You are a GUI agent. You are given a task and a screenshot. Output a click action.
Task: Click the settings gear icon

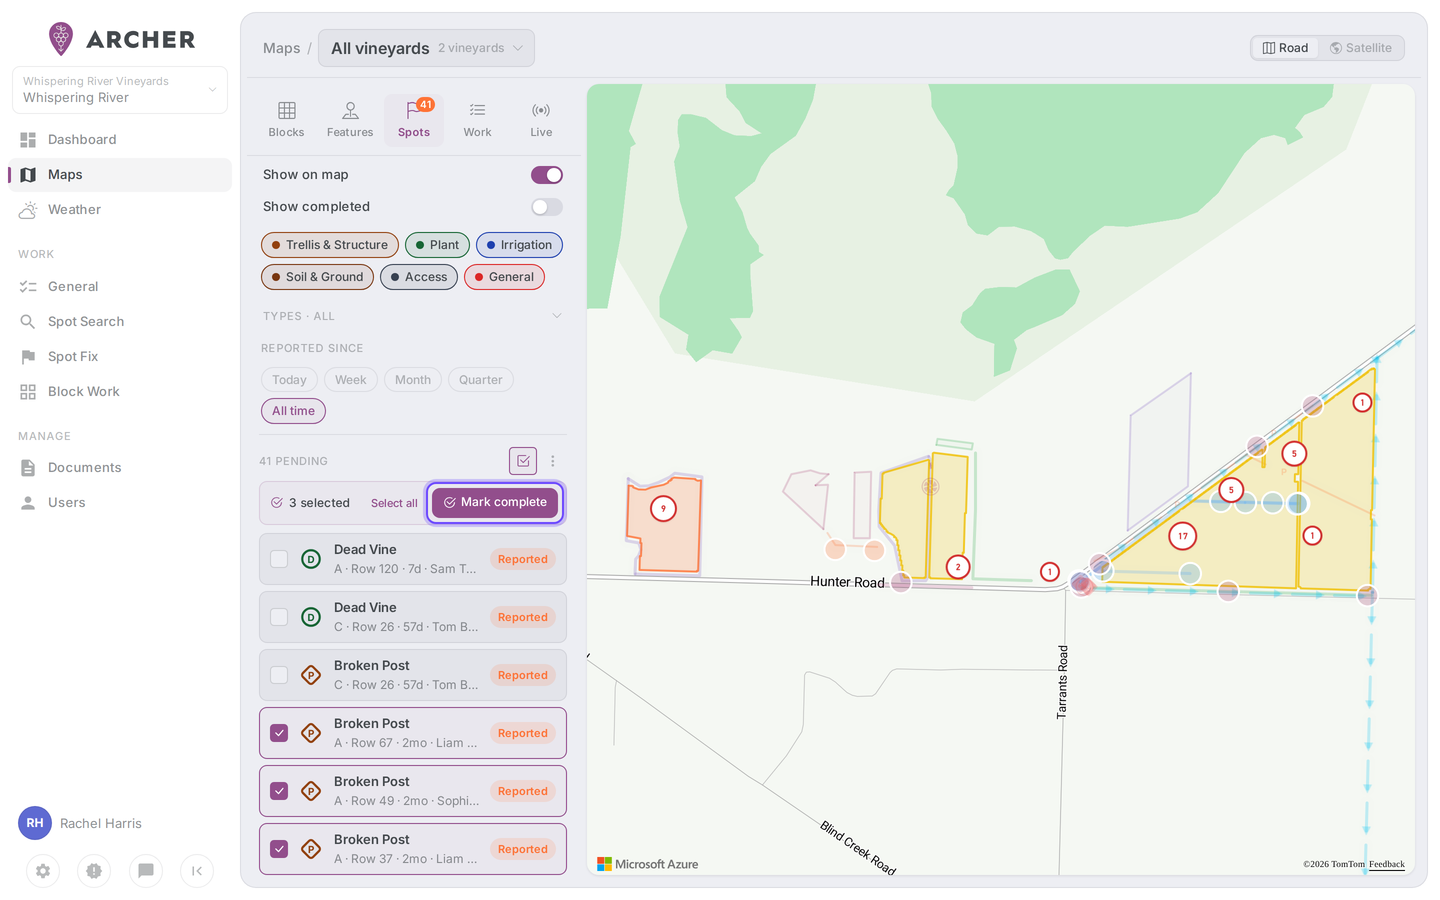43,871
